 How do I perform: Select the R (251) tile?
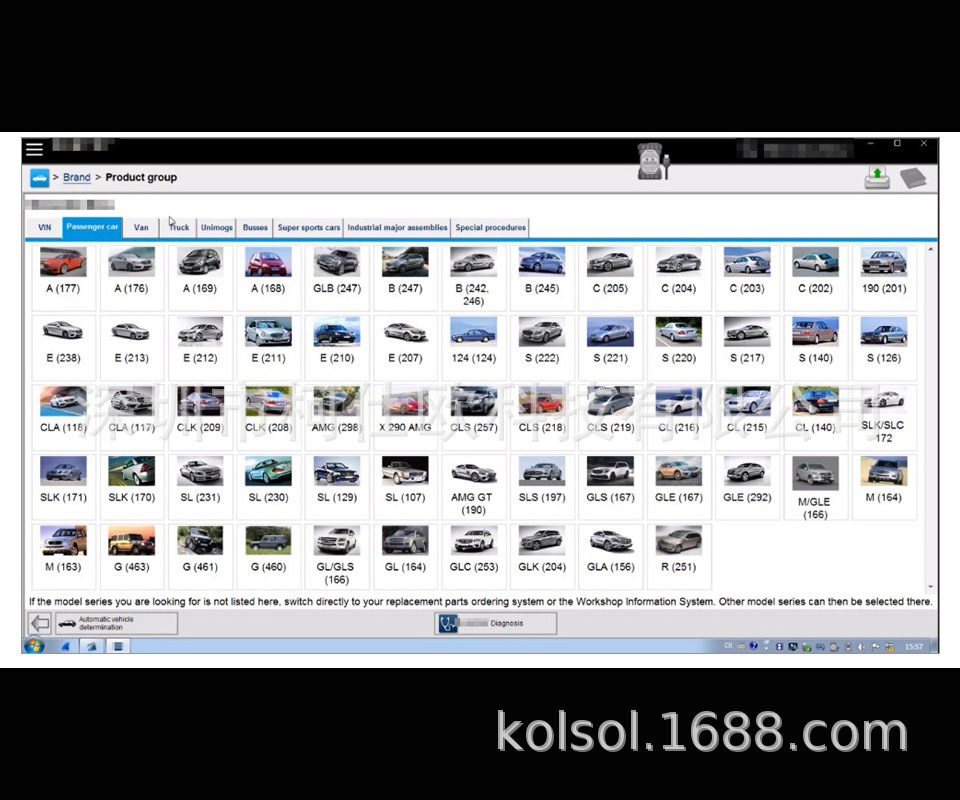(x=678, y=556)
